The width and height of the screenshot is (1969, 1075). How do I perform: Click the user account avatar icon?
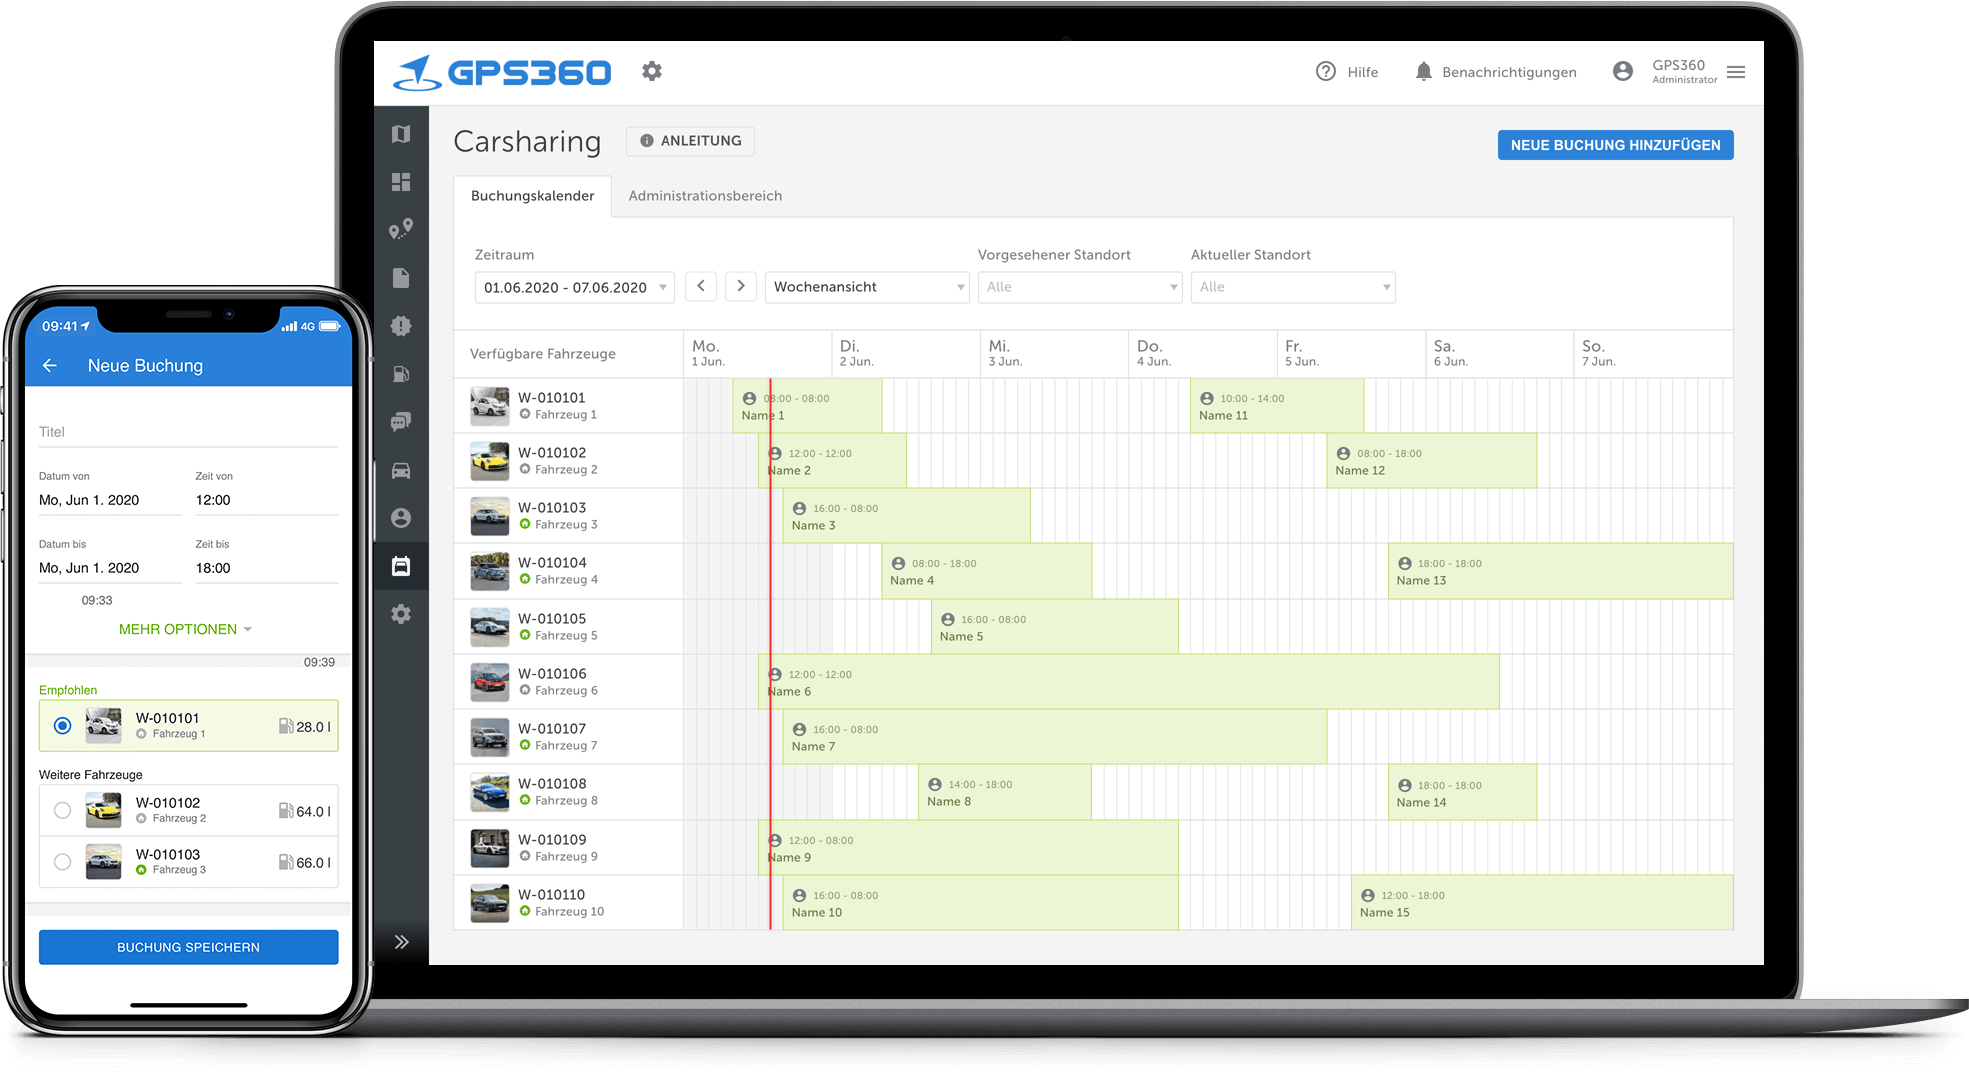1623,71
